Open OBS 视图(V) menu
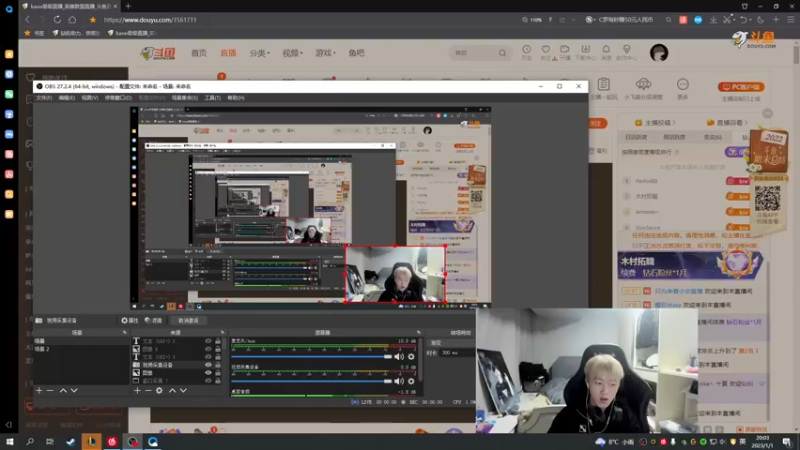The height and width of the screenshot is (450, 800). click(x=90, y=97)
